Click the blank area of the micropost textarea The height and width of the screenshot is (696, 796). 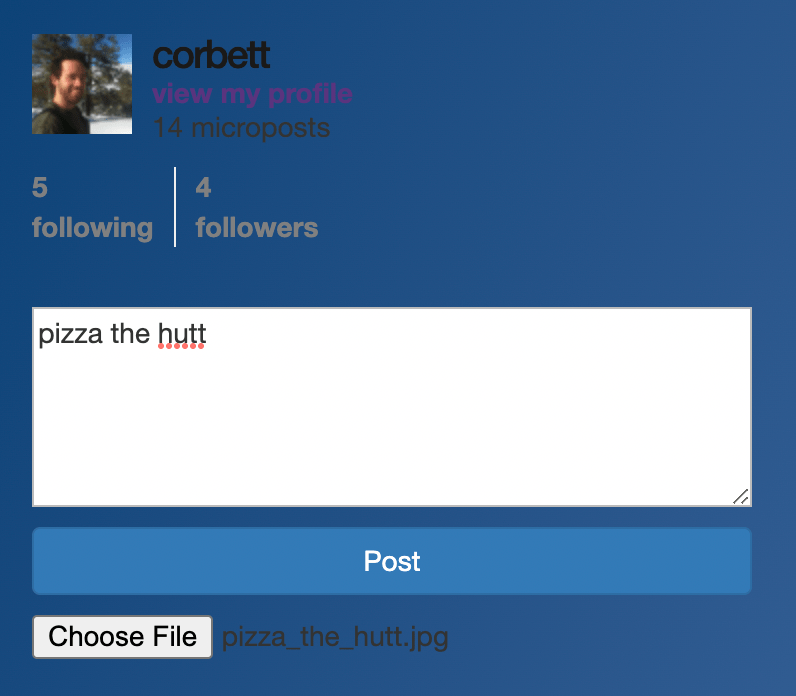pyautogui.click(x=390, y=430)
